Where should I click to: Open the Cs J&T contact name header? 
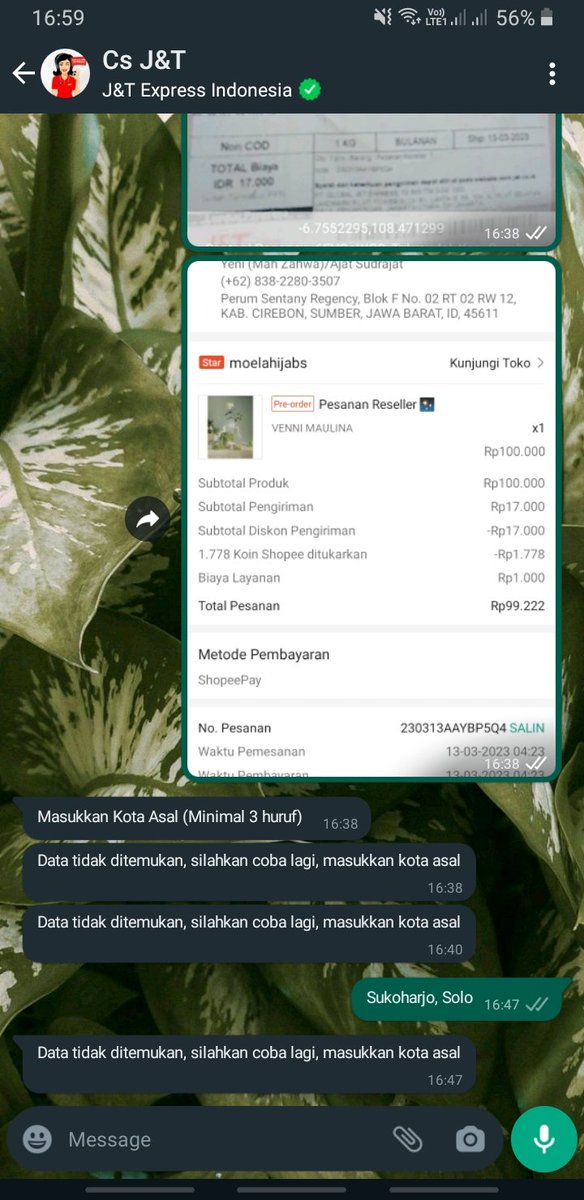point(143,60)
